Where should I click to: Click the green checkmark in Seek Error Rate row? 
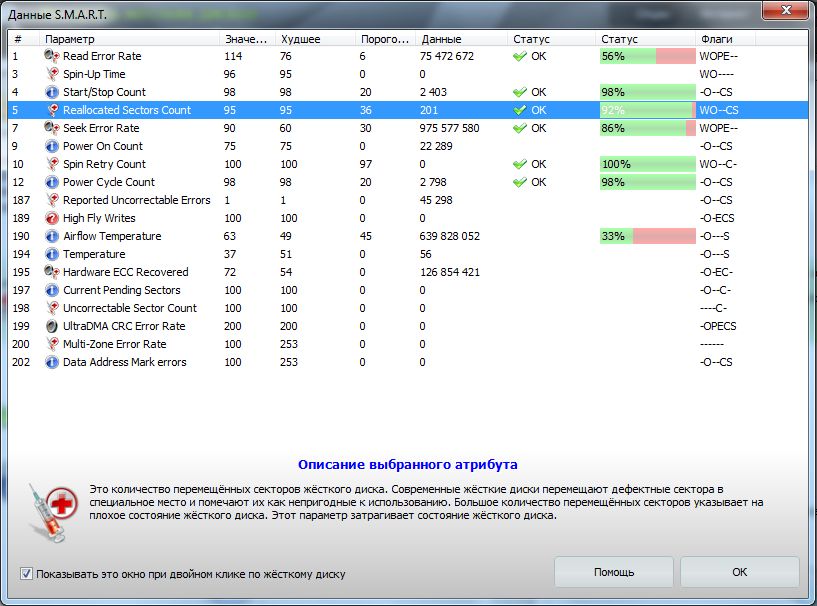tap(520, 128)
